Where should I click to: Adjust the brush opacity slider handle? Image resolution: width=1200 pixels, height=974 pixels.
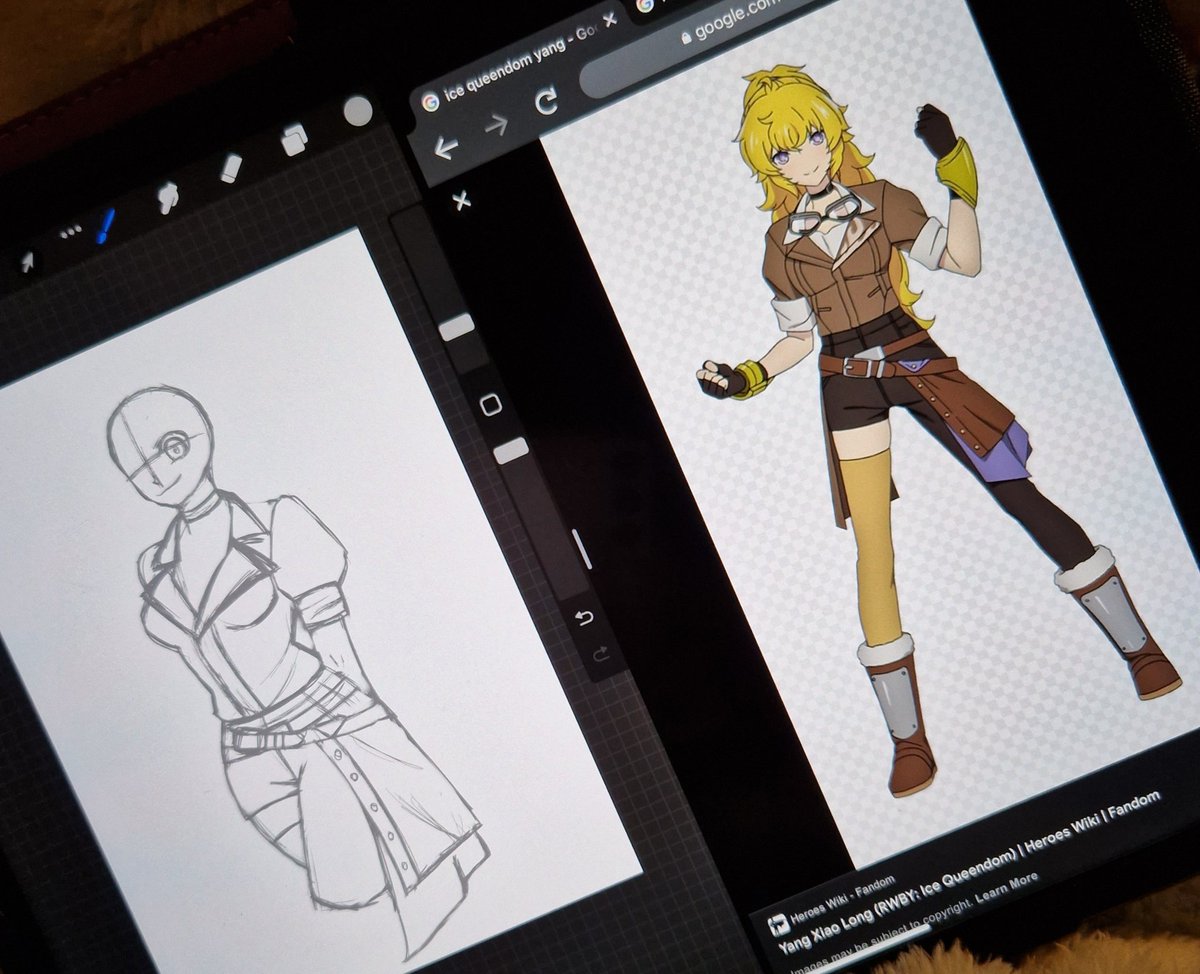511,450
